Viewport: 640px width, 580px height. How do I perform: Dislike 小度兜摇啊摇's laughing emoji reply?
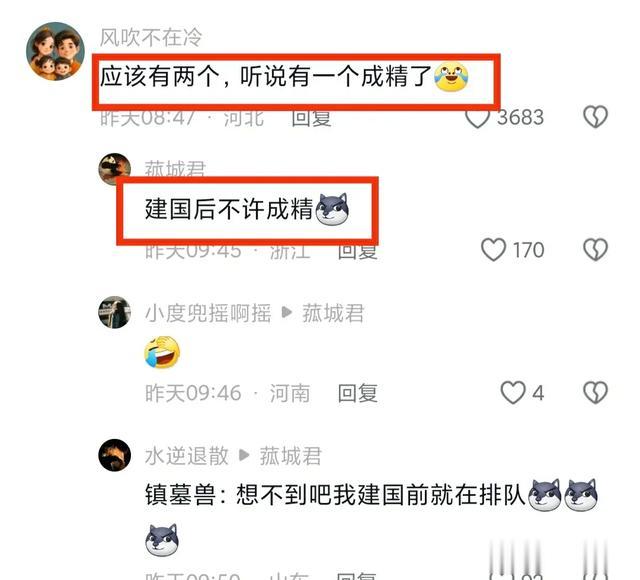pyautogui.click(x=596, y=393)
